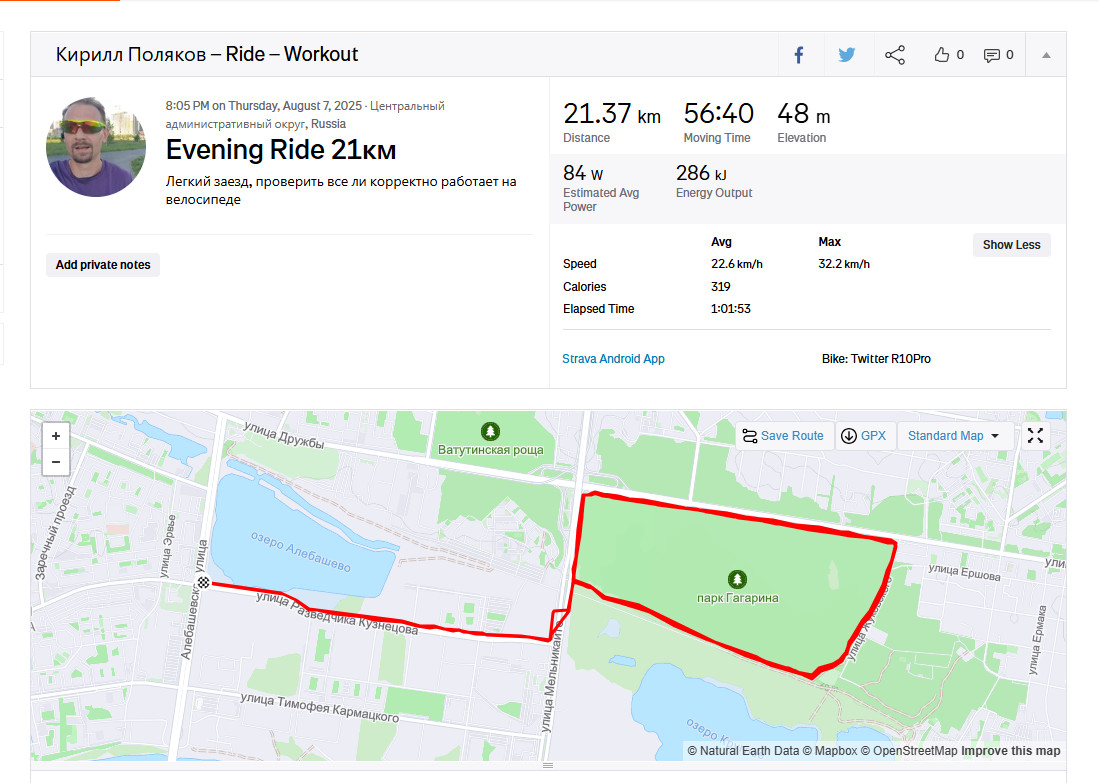This screenshot has height=783, width=1099.
Task: Save Route from the map toolbar
Action: click(x=783, y=435)
